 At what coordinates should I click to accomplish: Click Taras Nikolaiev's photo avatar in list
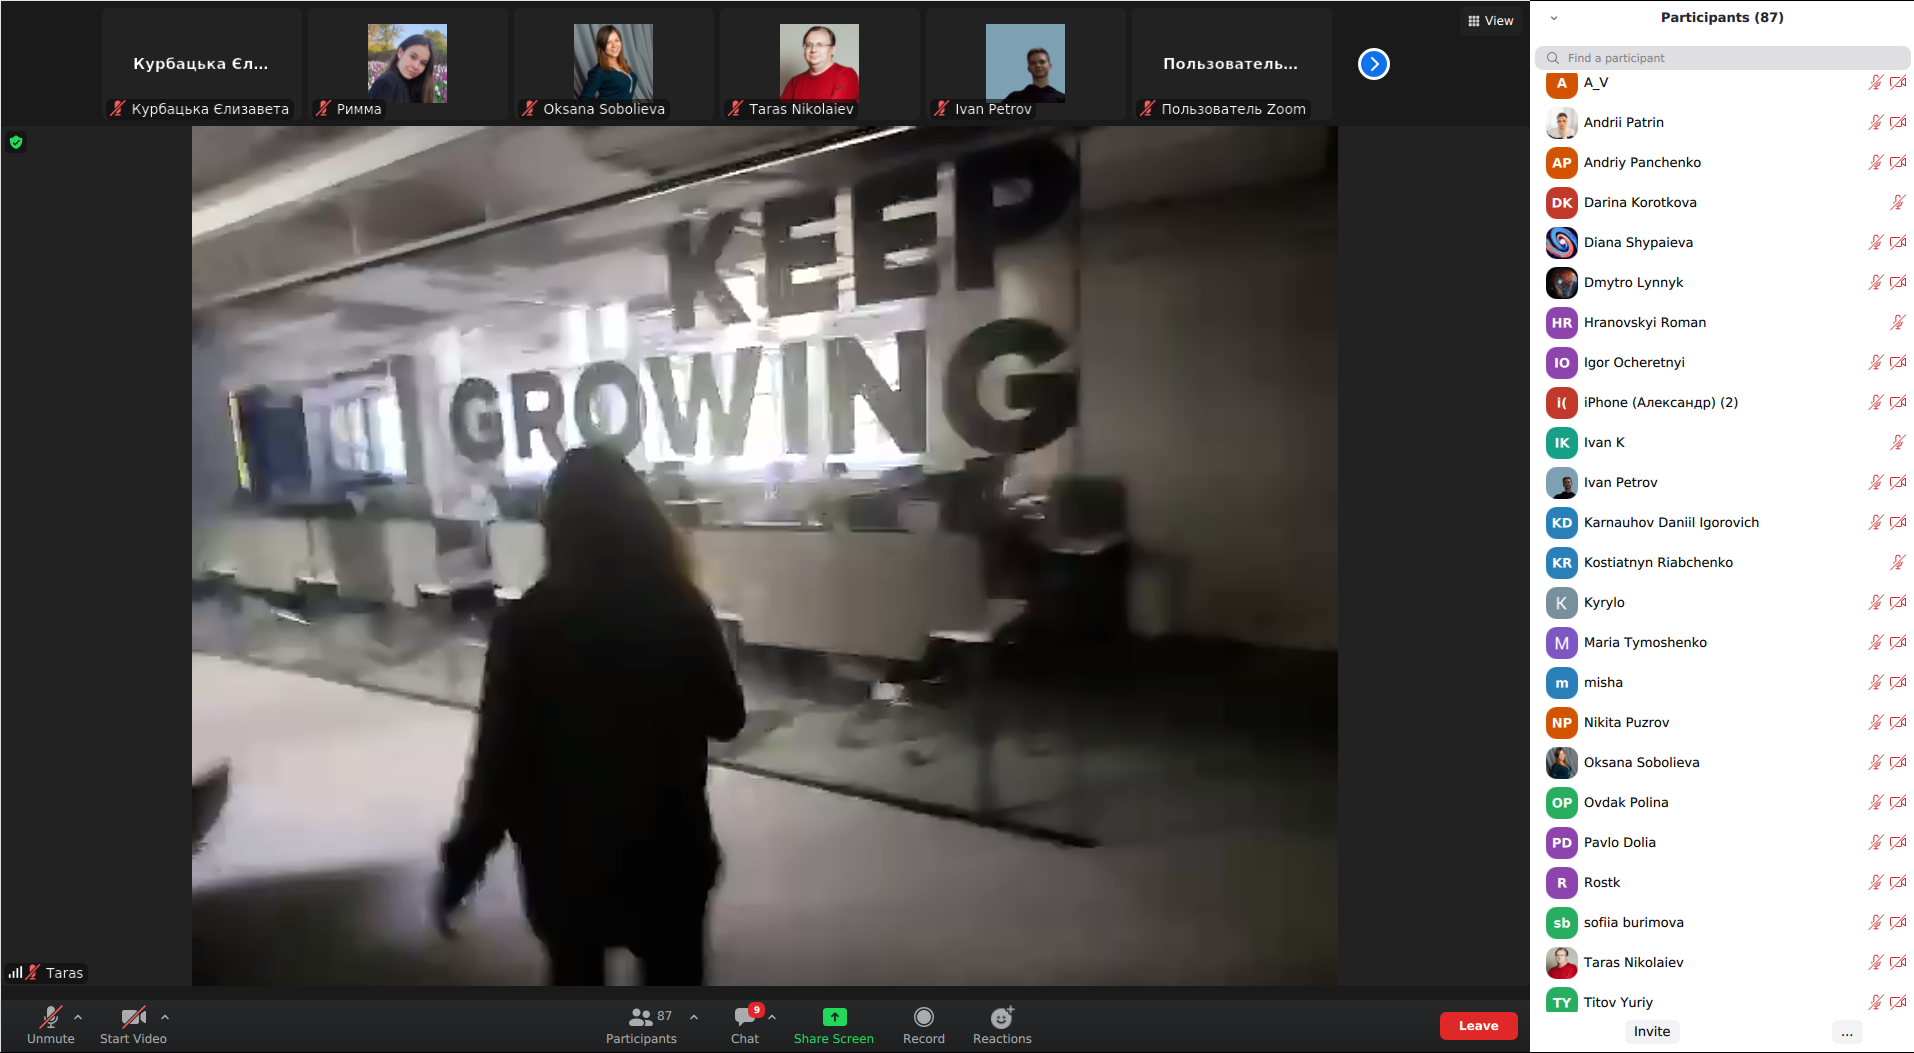coord(1561,962)
